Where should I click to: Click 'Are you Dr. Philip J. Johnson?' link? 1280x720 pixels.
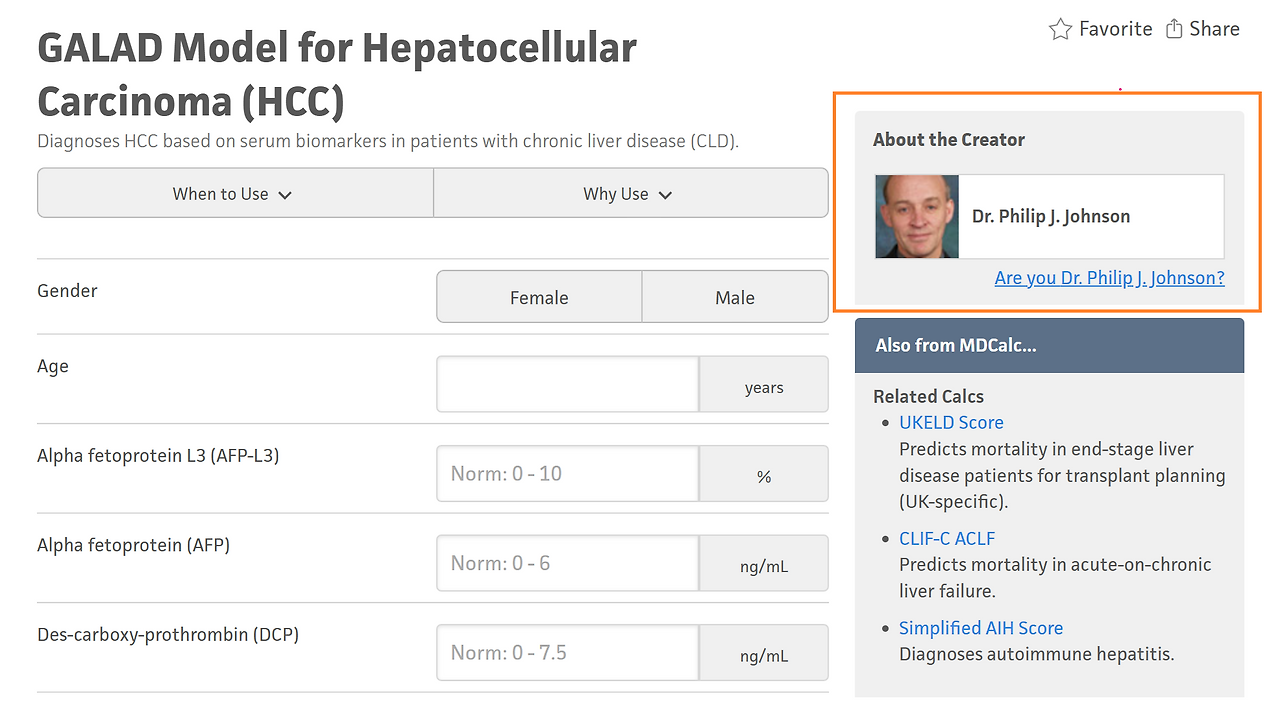point(1109,278)
